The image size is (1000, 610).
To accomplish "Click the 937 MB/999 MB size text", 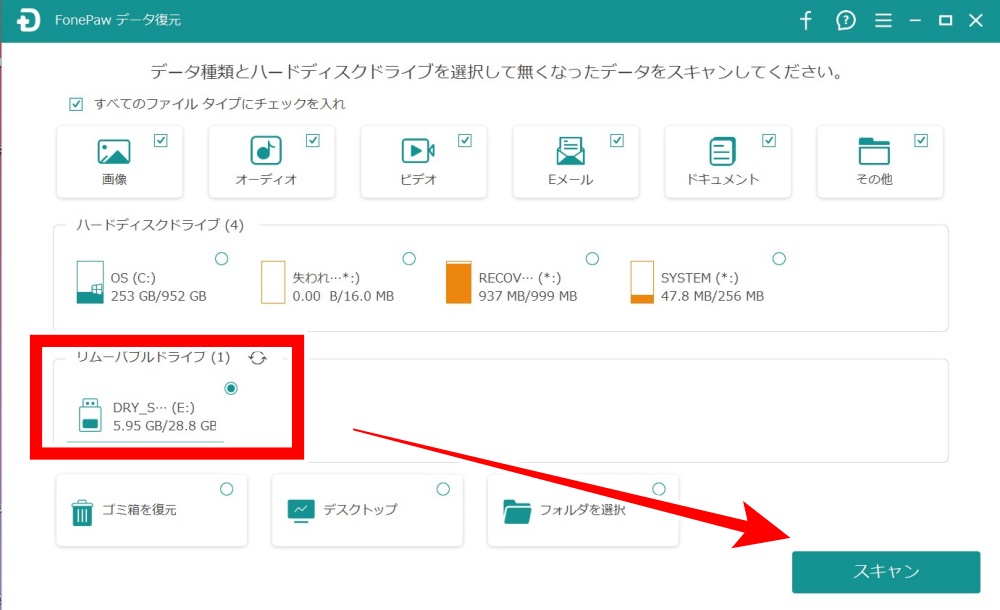I will coord(528,296).
